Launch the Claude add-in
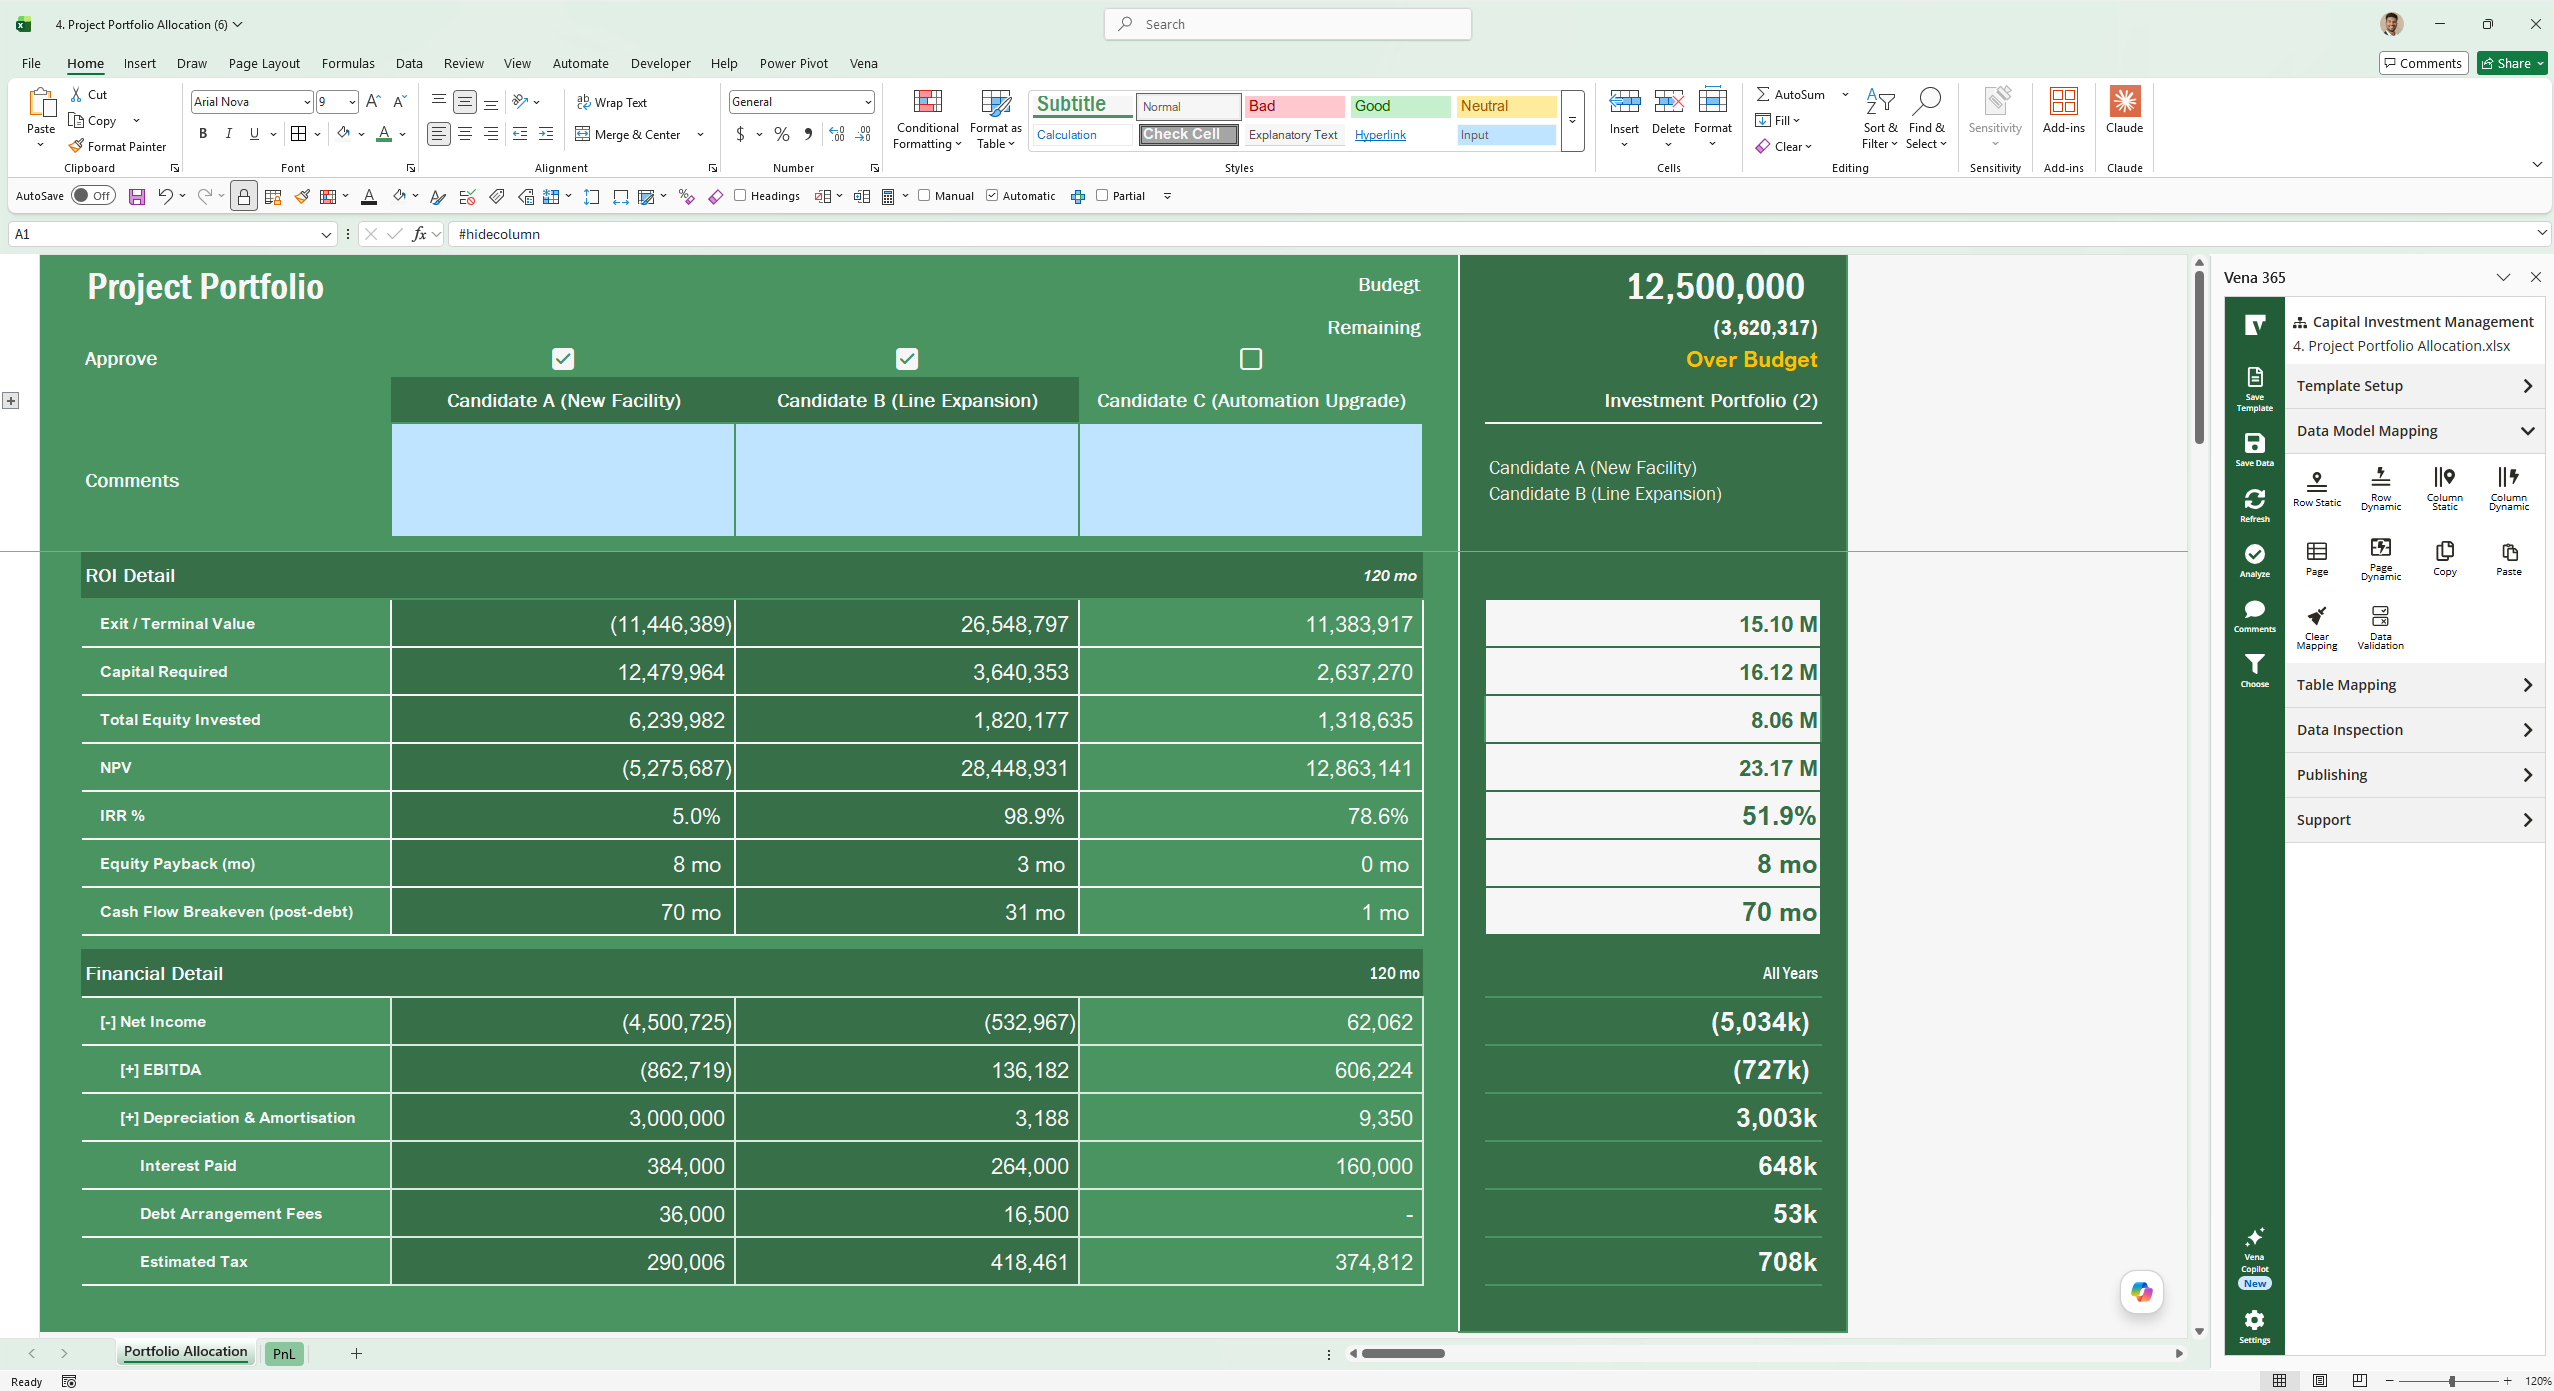 [2124, 110]
